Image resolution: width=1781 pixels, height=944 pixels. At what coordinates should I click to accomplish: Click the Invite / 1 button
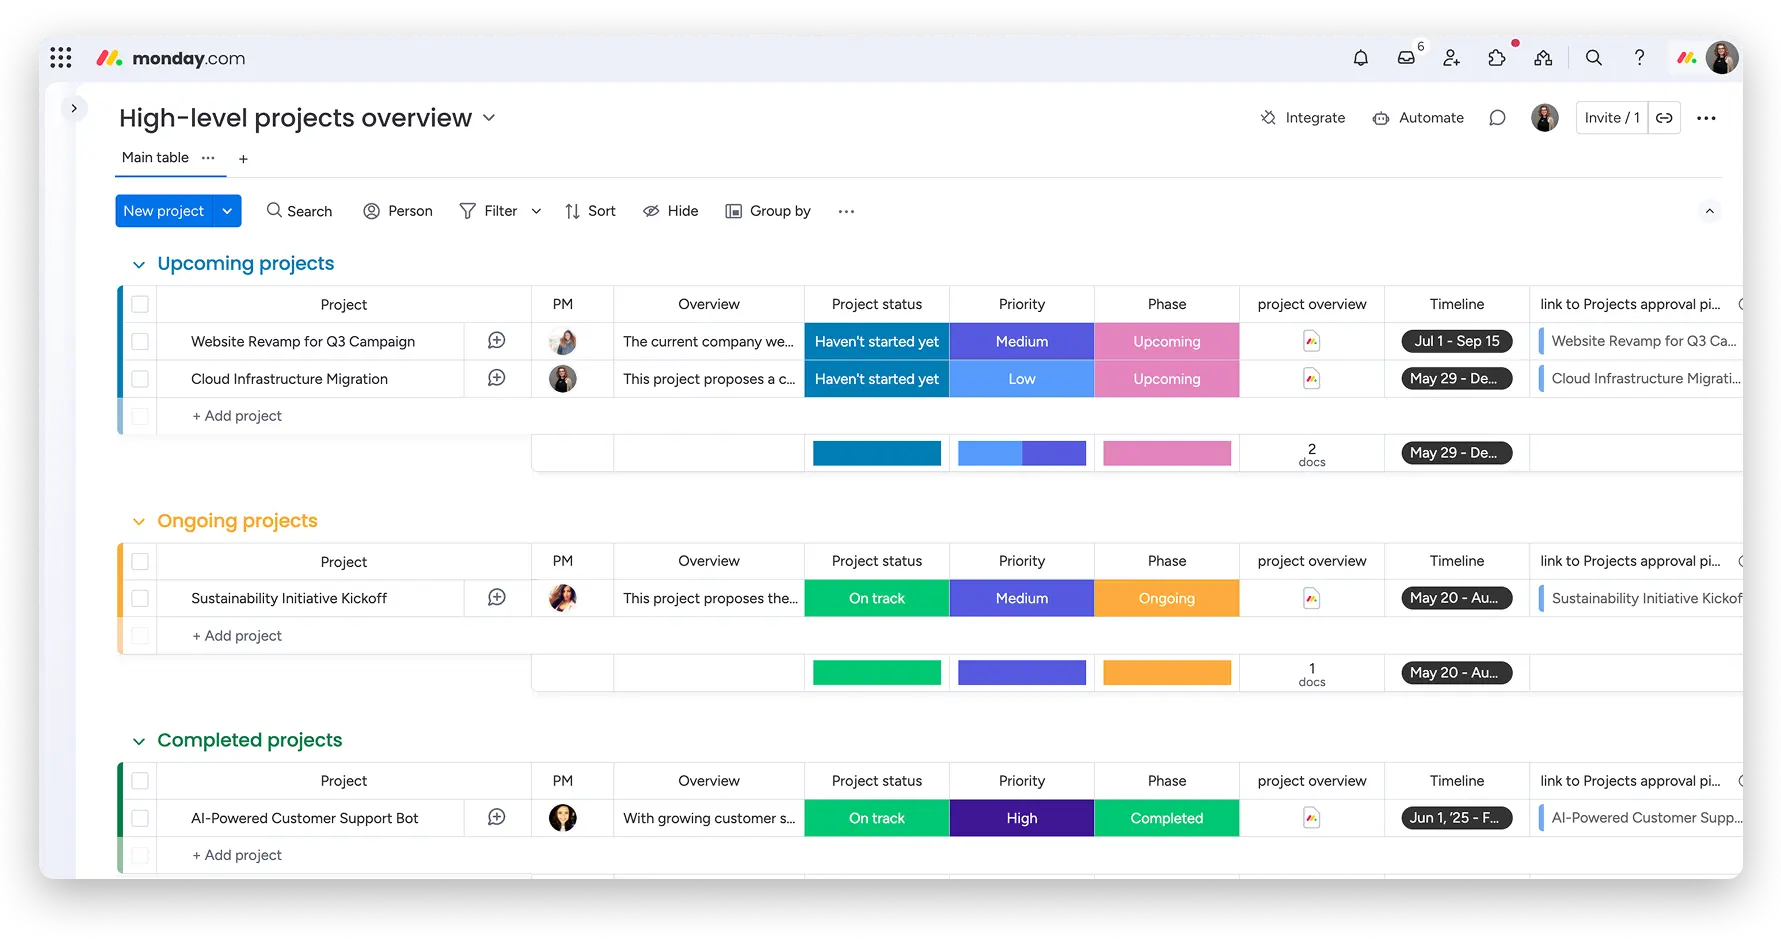[1611, 117]
